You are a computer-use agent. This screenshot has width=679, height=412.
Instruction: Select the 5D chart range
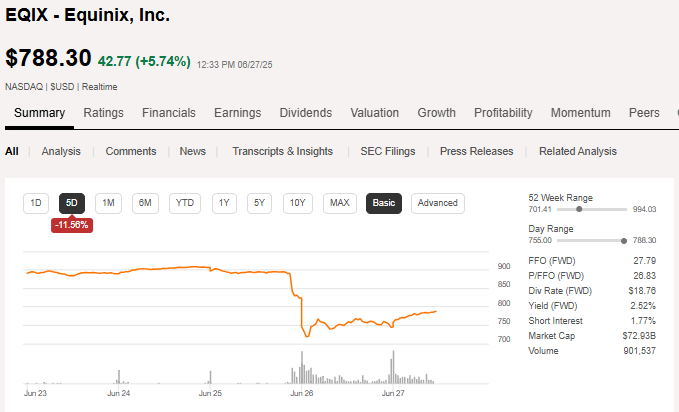tap(72, 203)
